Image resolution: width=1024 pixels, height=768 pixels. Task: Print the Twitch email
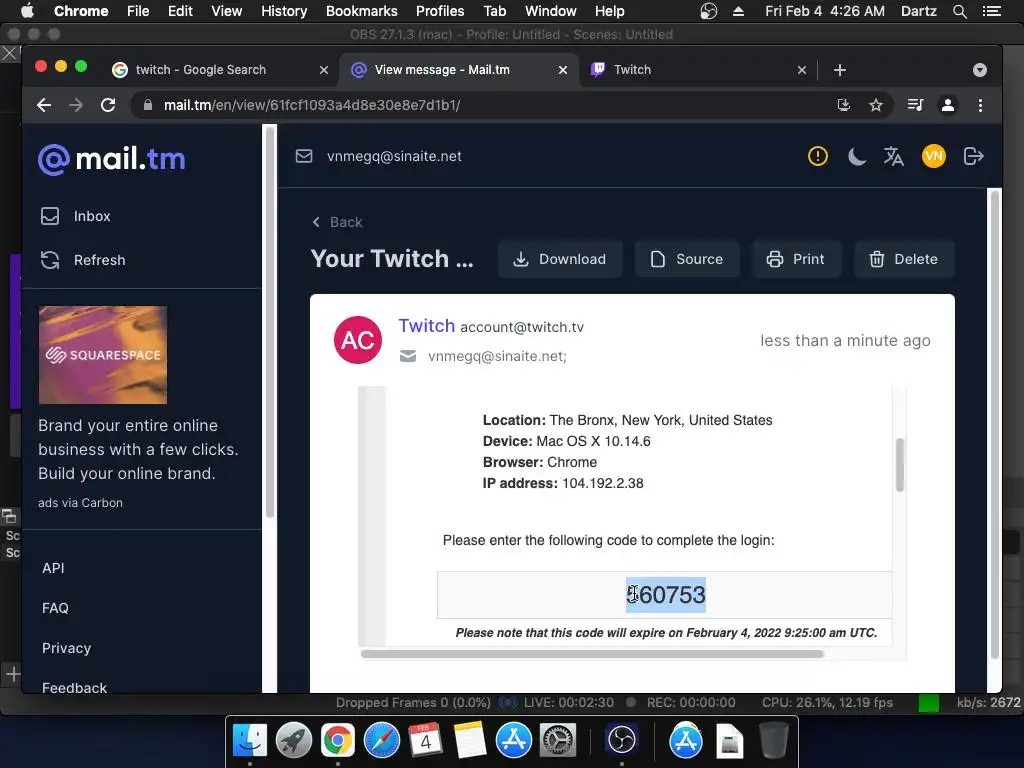coord(796,259)
